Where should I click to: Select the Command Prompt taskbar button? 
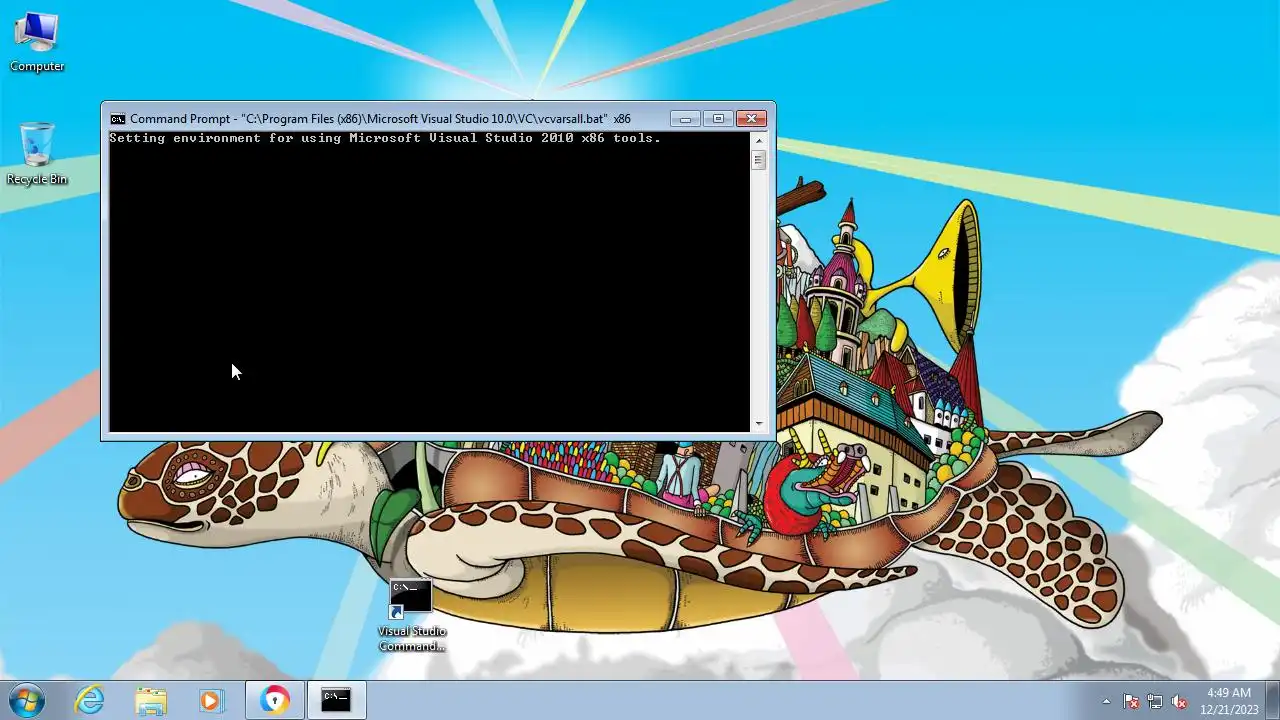pos(336,700)
